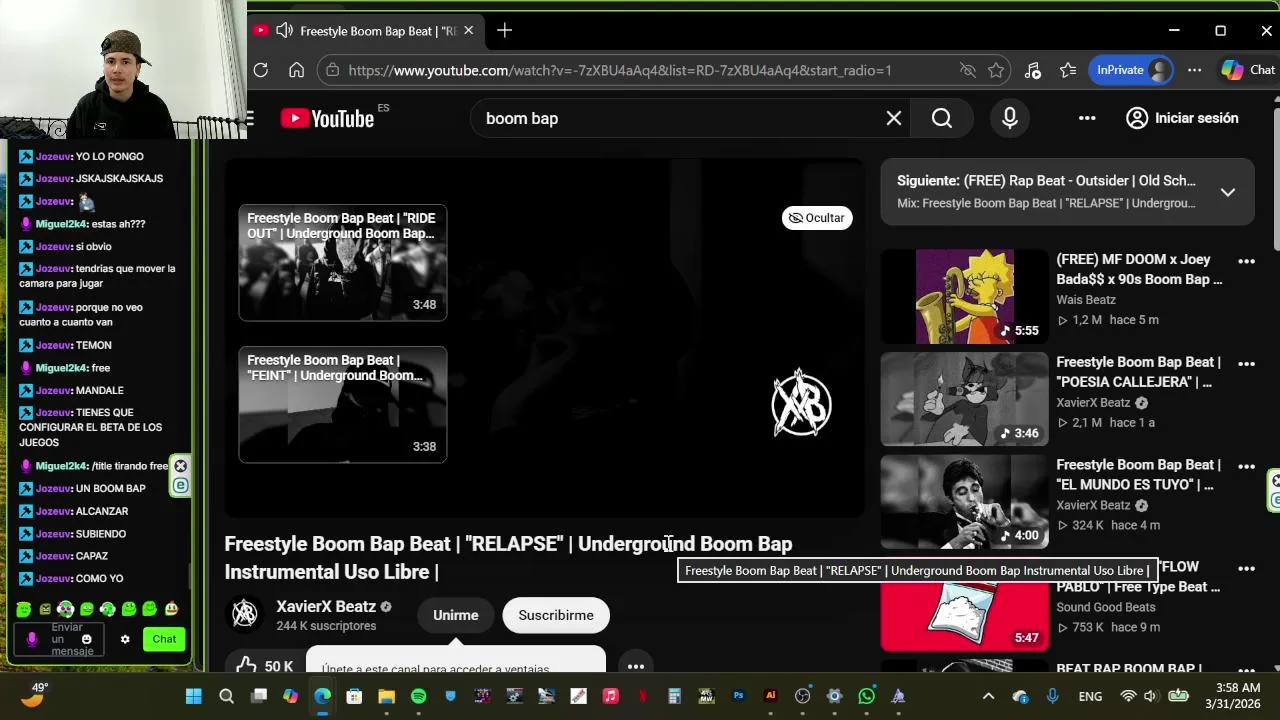Open File Explorer from the taskbar

(x=386, y=696)
